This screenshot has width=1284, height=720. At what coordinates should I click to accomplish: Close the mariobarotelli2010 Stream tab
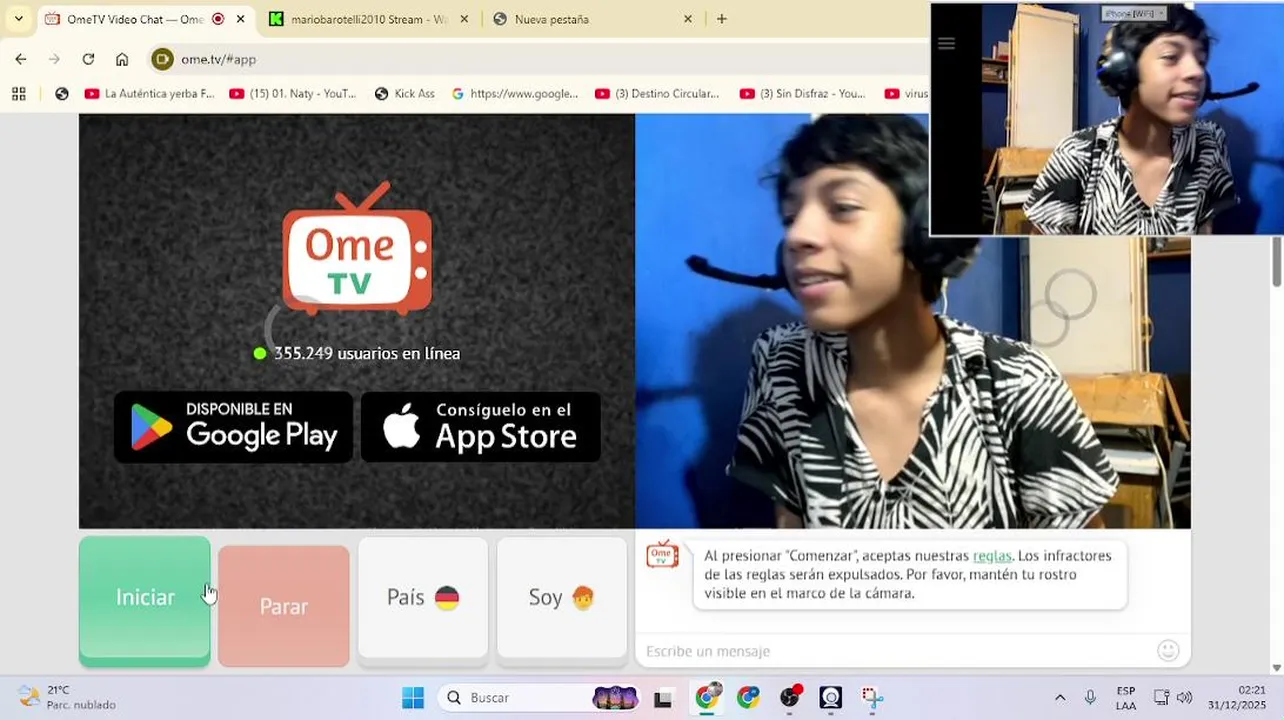coord(464,19)
